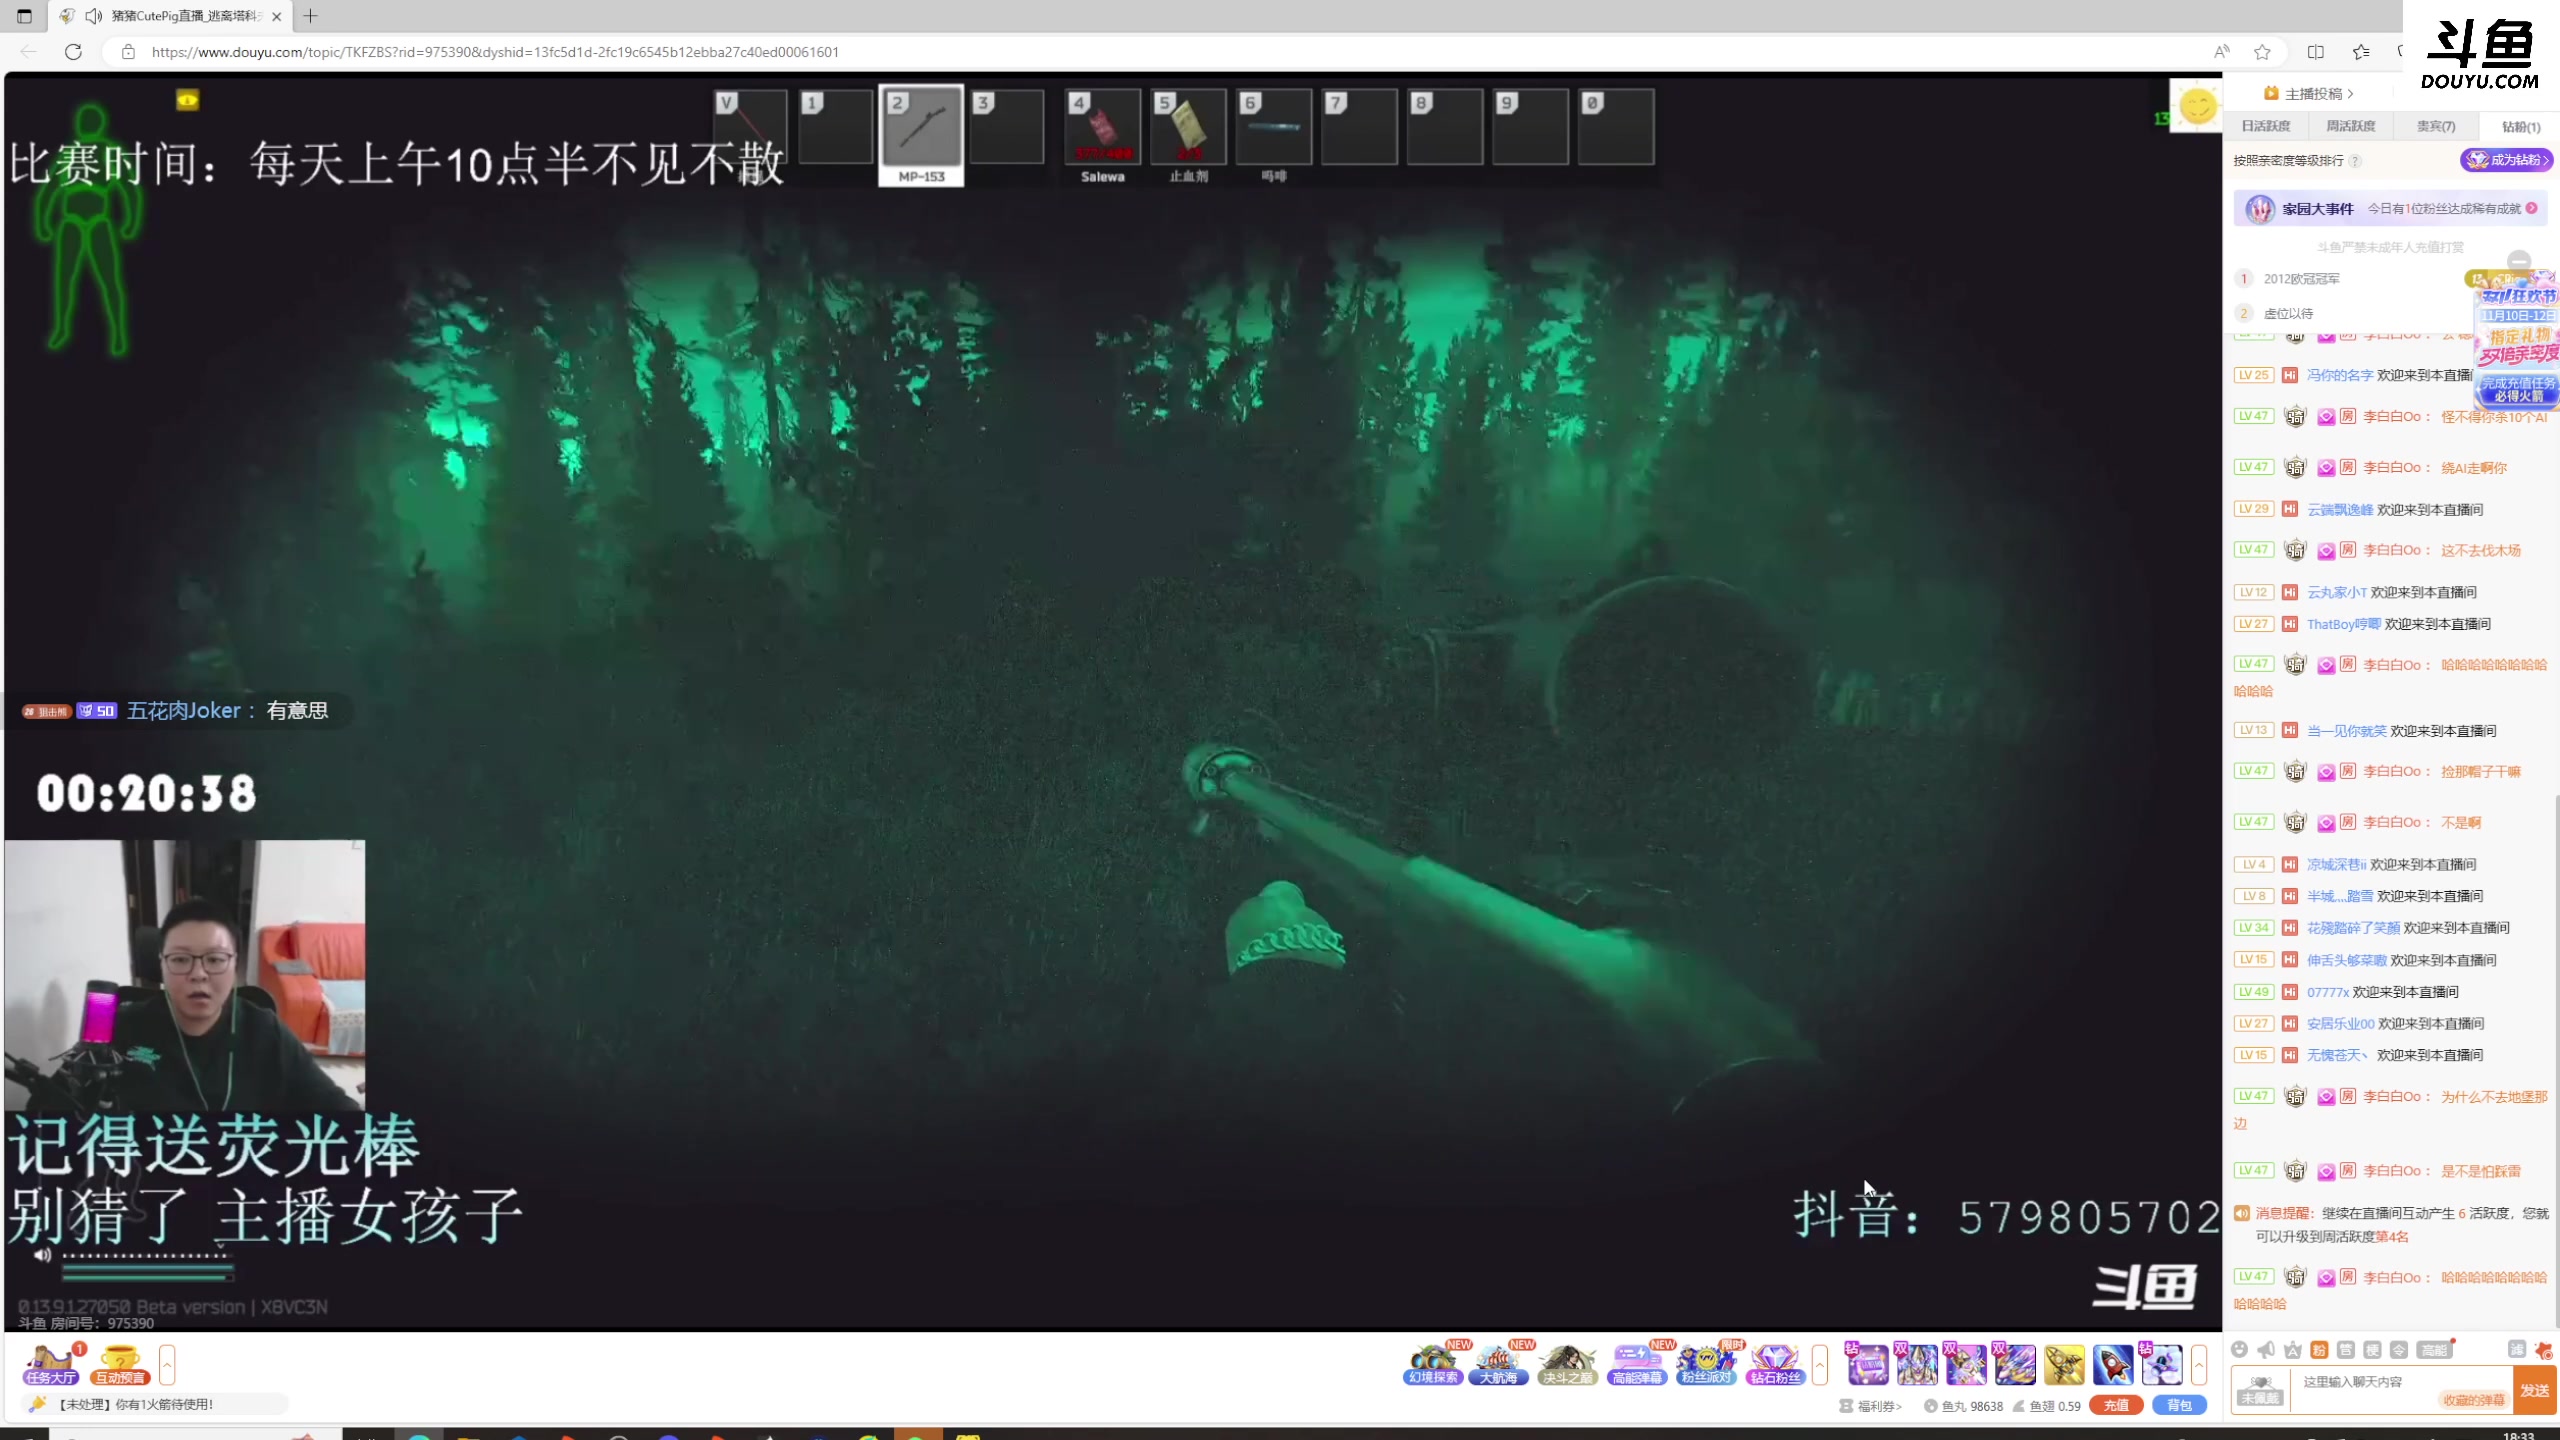Expand the activity icons chevron
The height and width of the screenshot is (1440, 2560).
click(x=1820, y=1364)
